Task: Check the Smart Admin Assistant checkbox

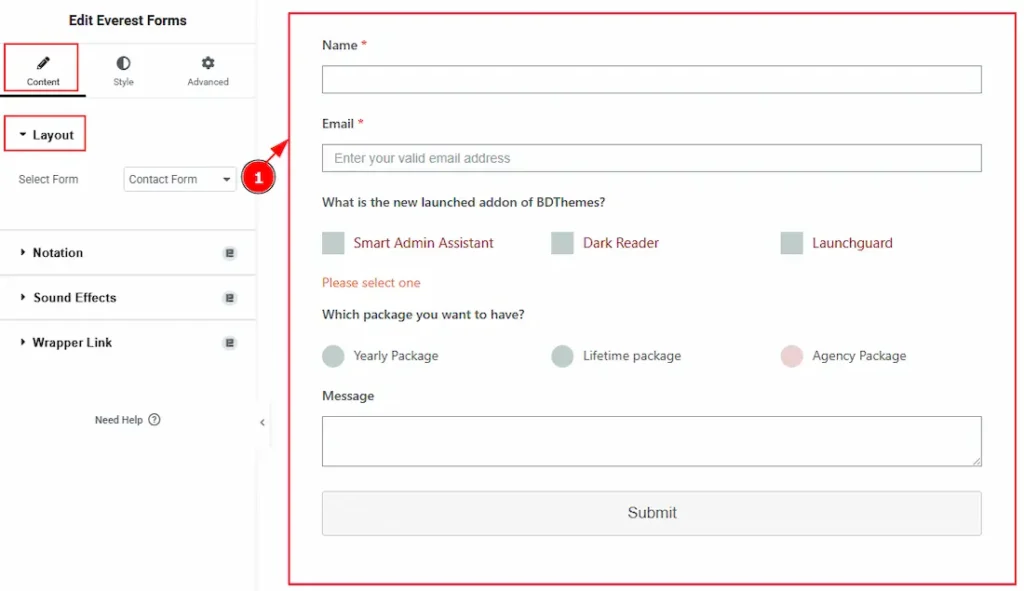Action: 333,243
